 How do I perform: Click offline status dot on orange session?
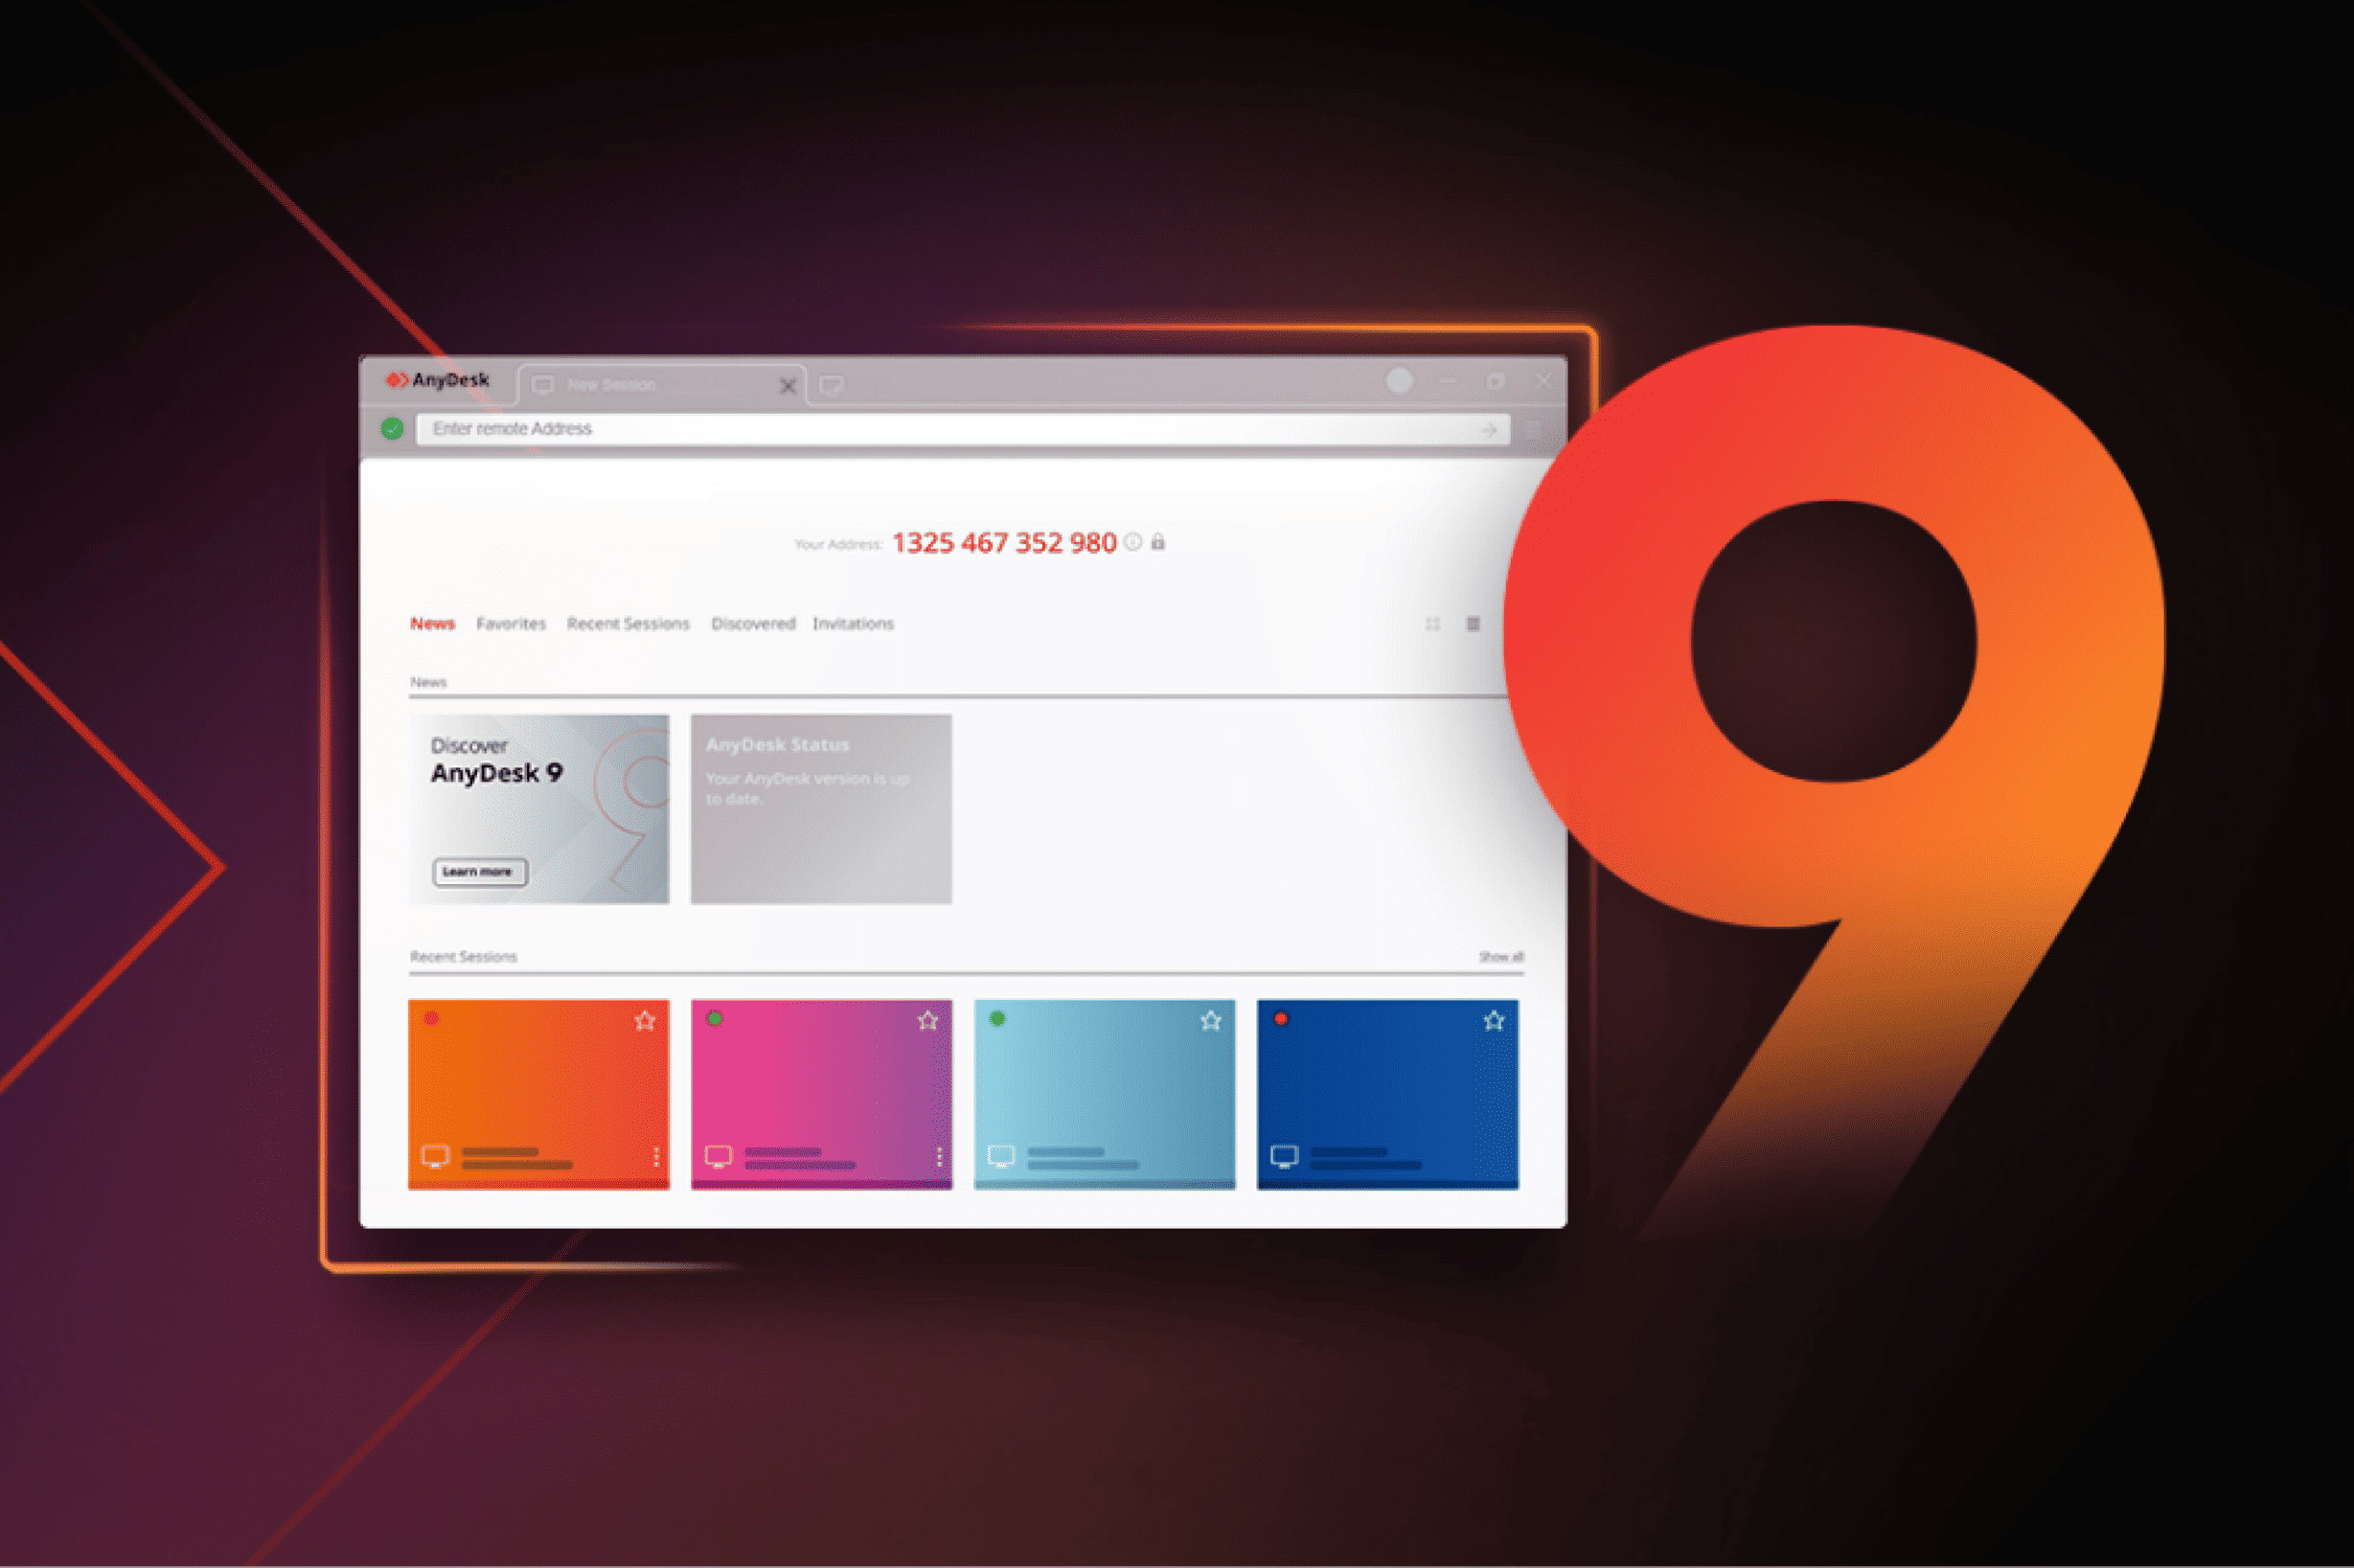tap(431, 1018)
